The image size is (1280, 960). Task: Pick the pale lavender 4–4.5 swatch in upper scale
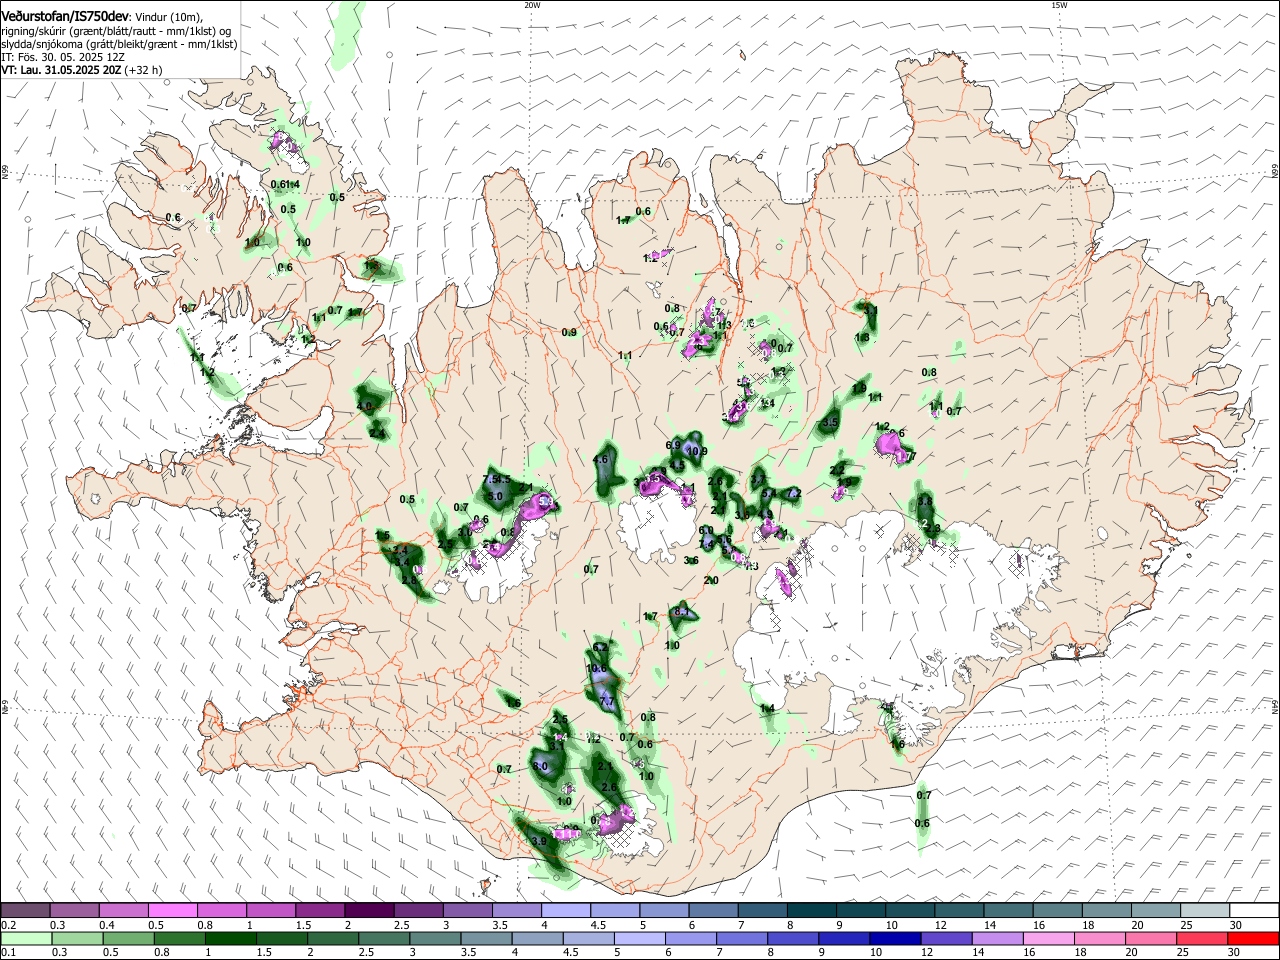point(566,911)
